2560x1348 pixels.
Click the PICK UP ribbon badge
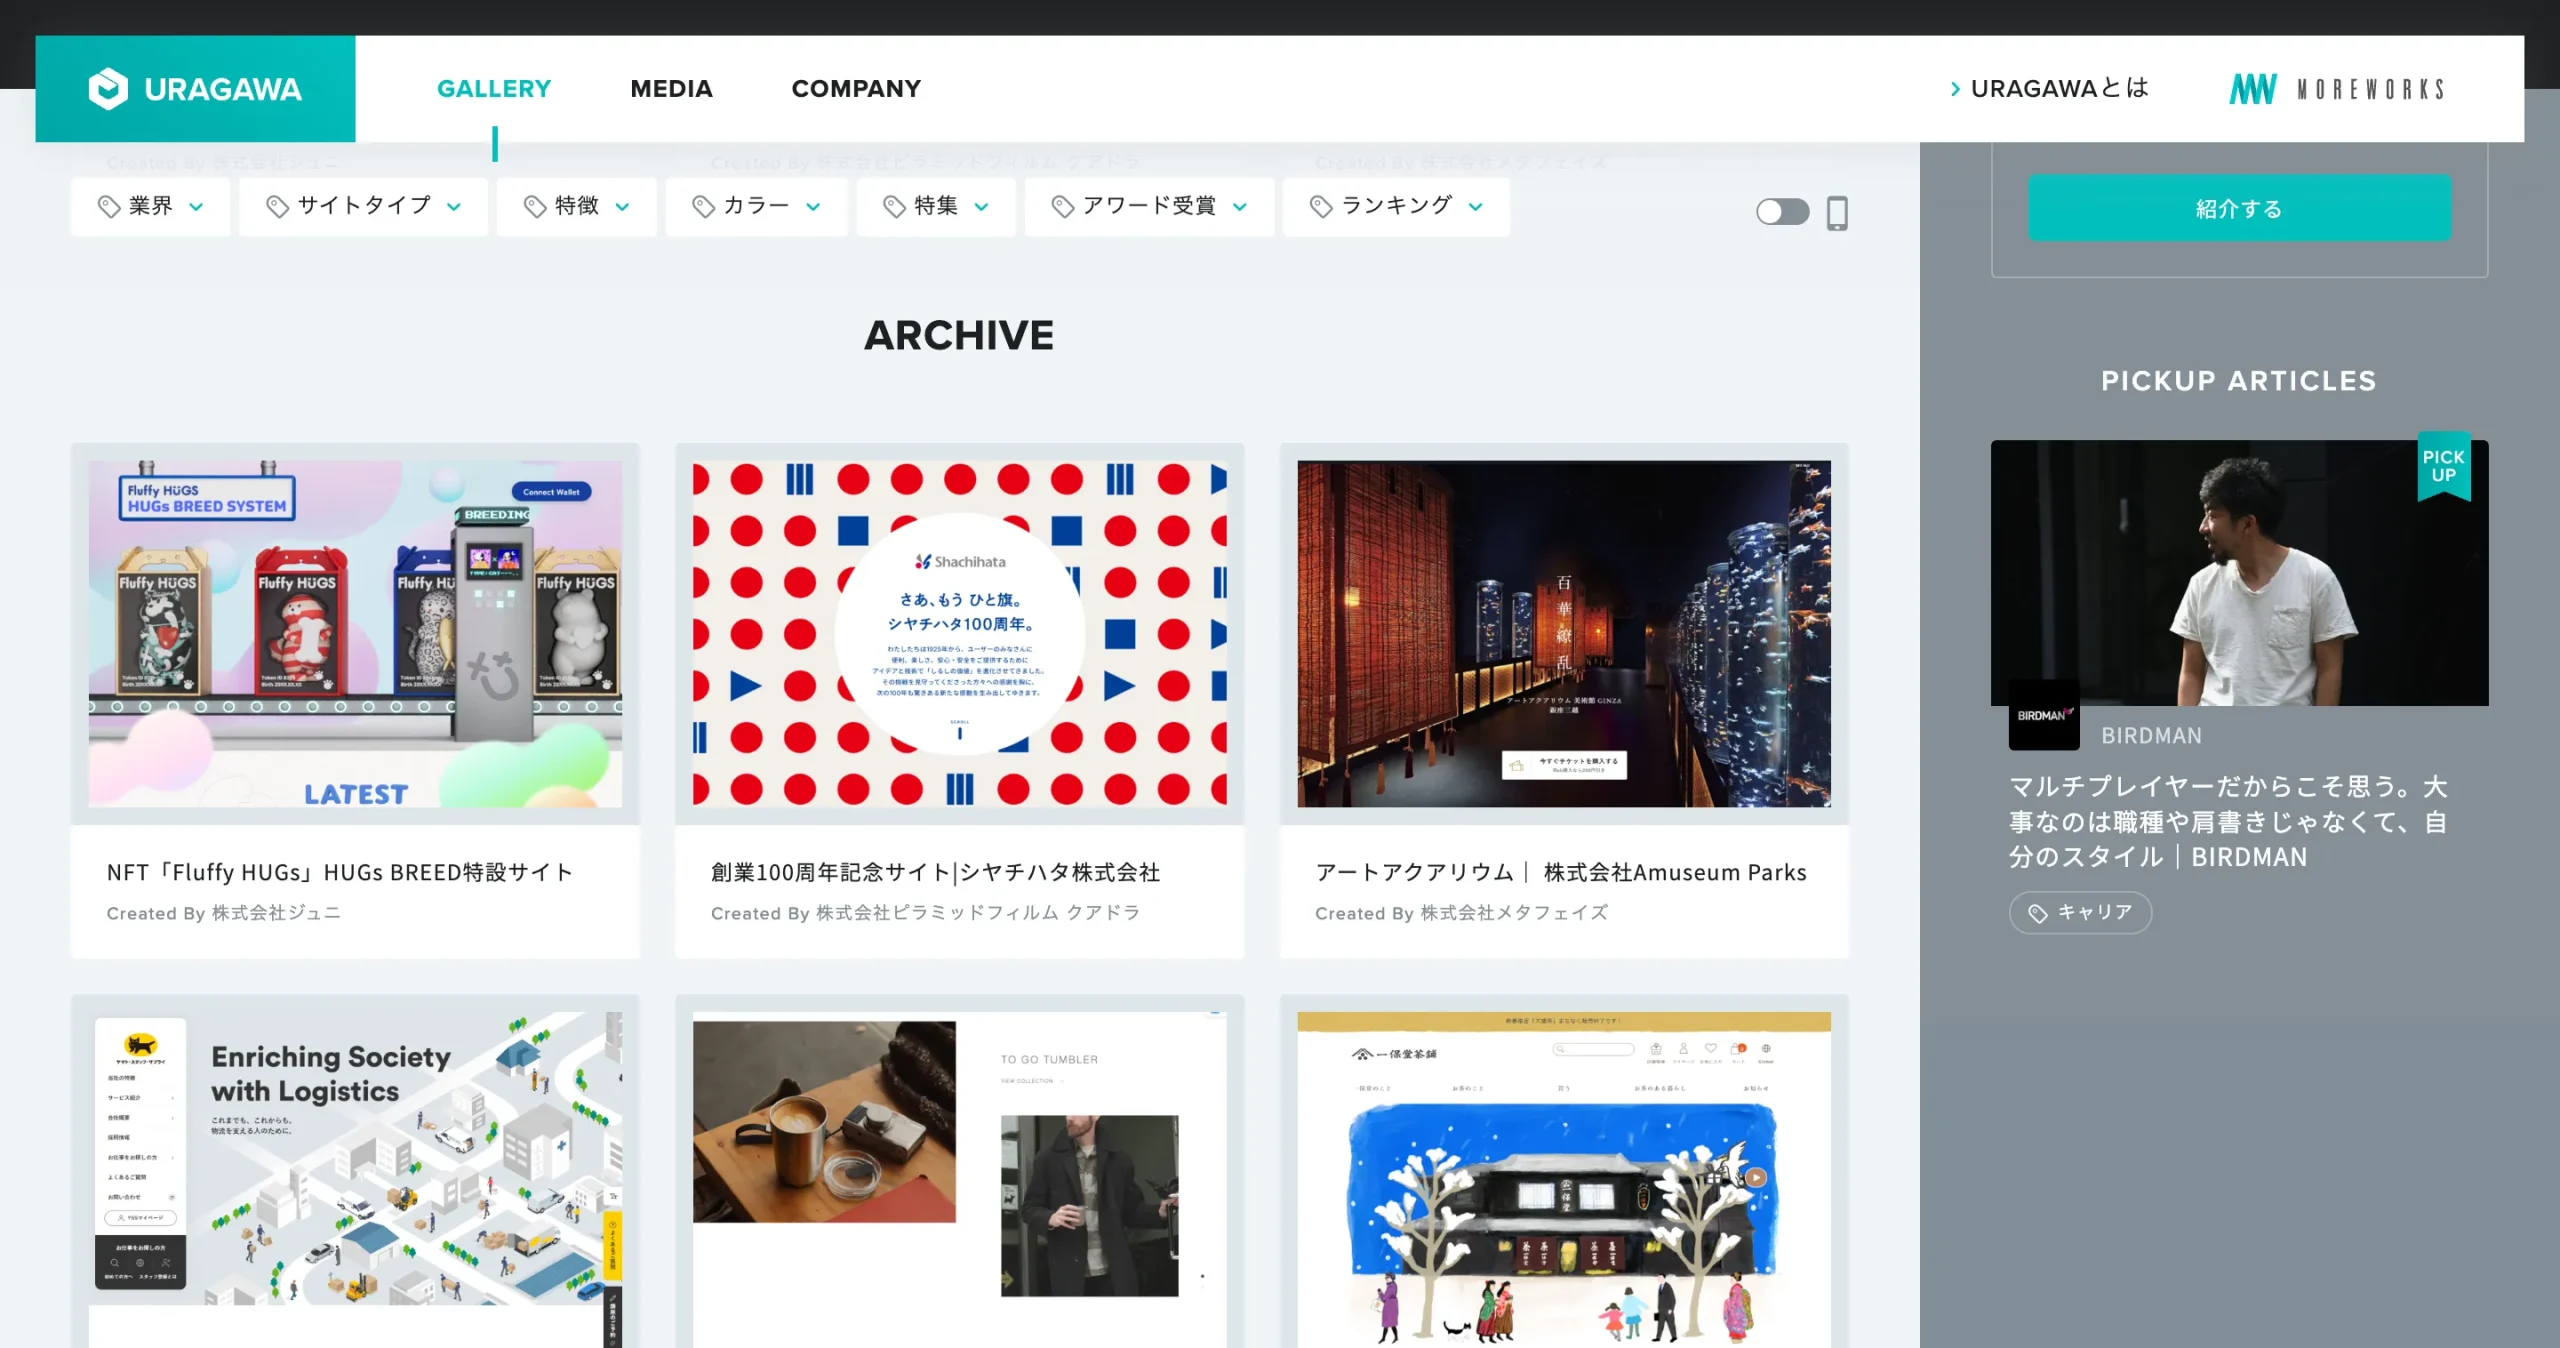(2443, 466)
